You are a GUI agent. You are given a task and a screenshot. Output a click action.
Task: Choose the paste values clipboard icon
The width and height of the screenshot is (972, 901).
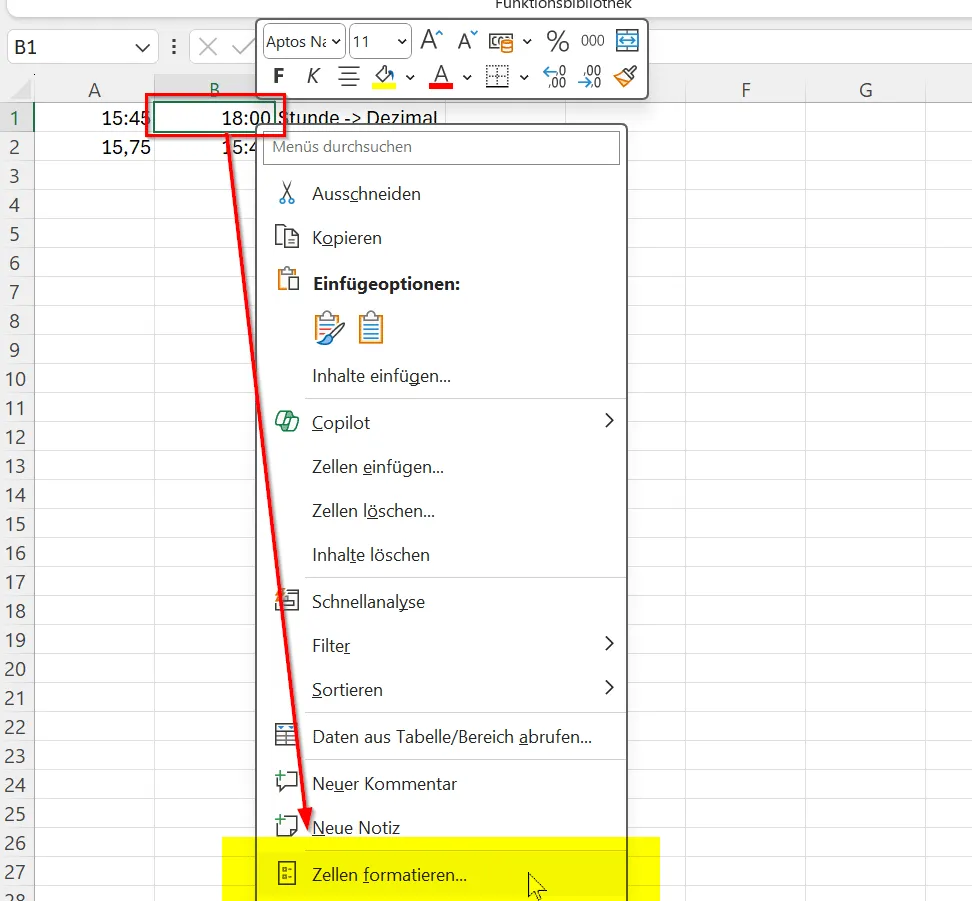click(x=371, y=327)
